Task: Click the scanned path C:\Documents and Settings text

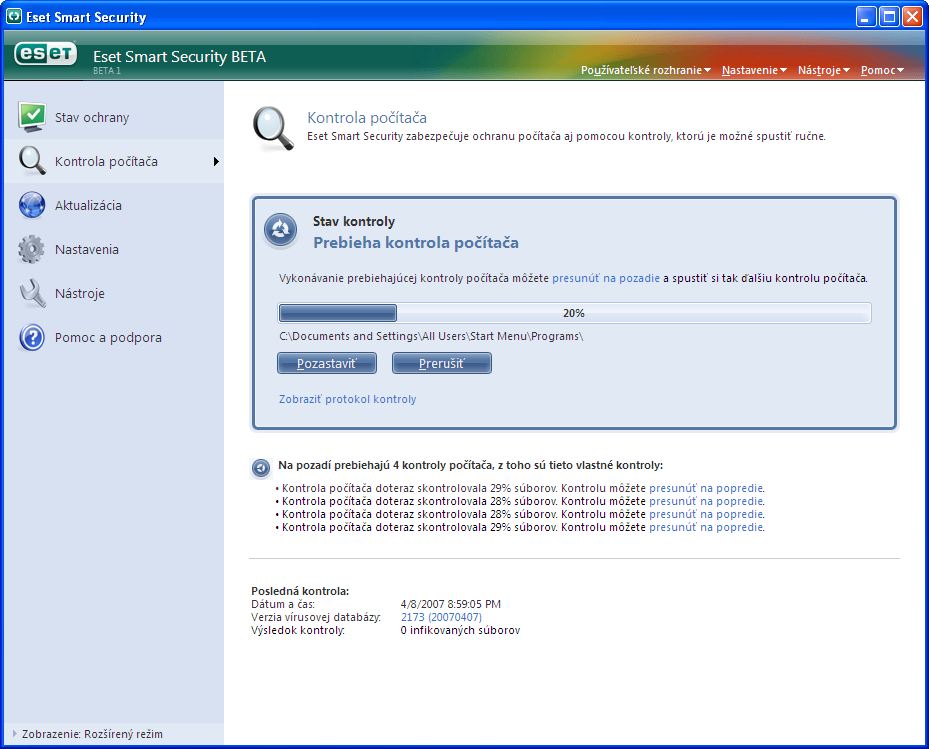Action: [x=431, y=336]
